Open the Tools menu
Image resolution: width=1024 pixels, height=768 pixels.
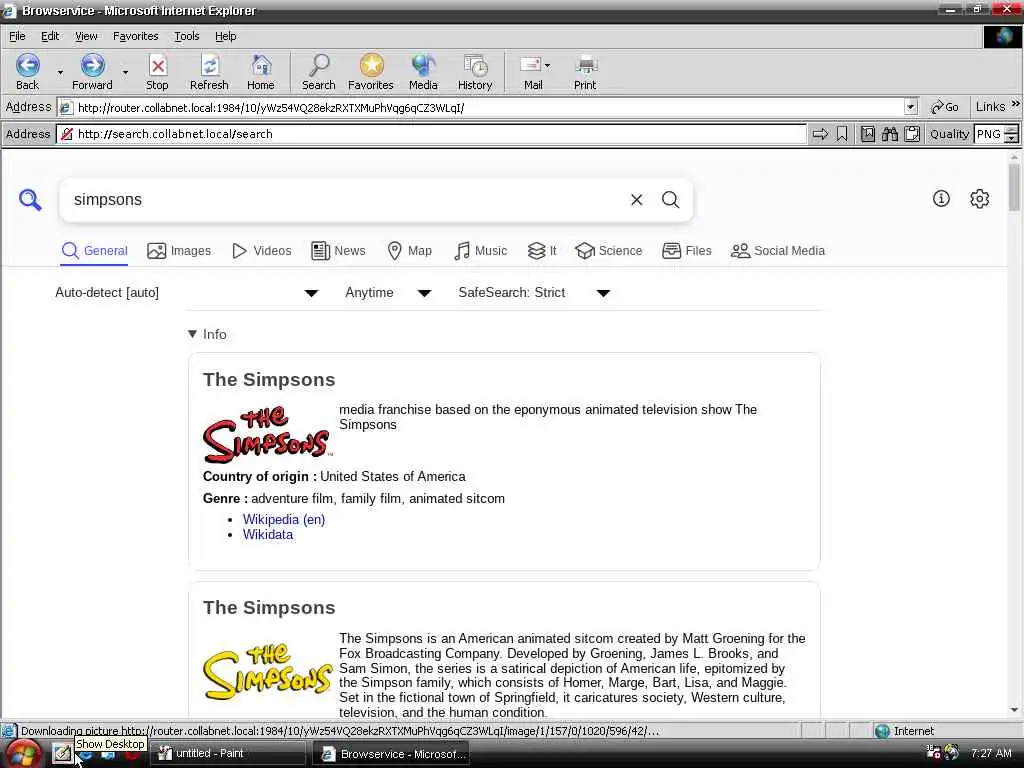coord(187,37)
